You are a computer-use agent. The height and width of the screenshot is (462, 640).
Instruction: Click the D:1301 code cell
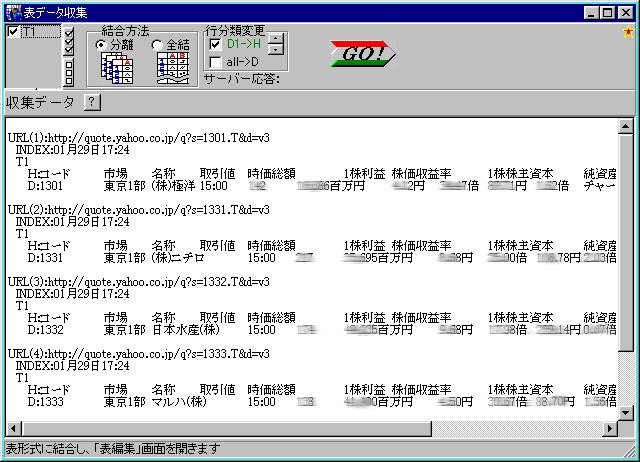point(45,186)
